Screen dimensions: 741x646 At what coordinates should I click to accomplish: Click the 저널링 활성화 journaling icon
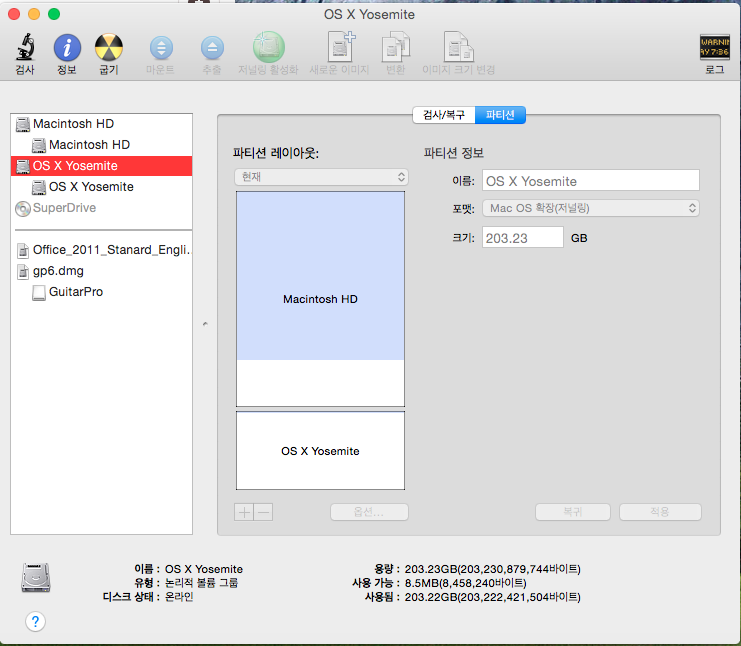[268, 47]
